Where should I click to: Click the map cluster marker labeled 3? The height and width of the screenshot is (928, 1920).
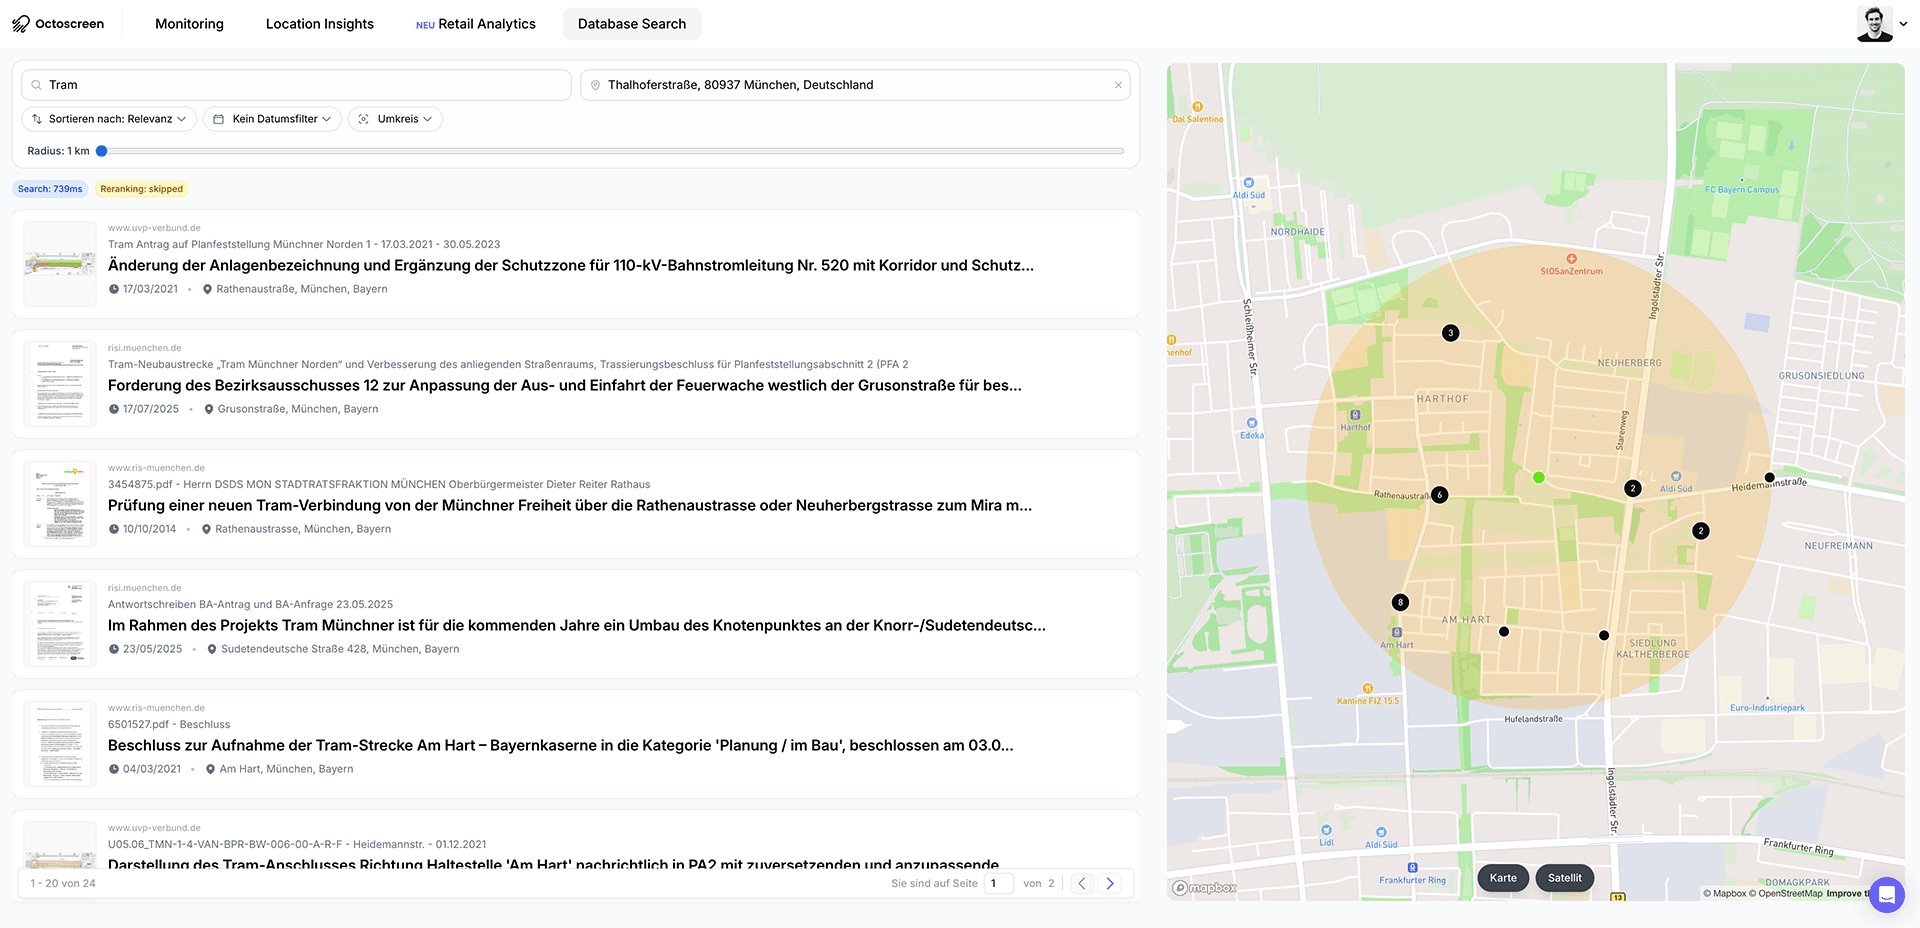1451,333
